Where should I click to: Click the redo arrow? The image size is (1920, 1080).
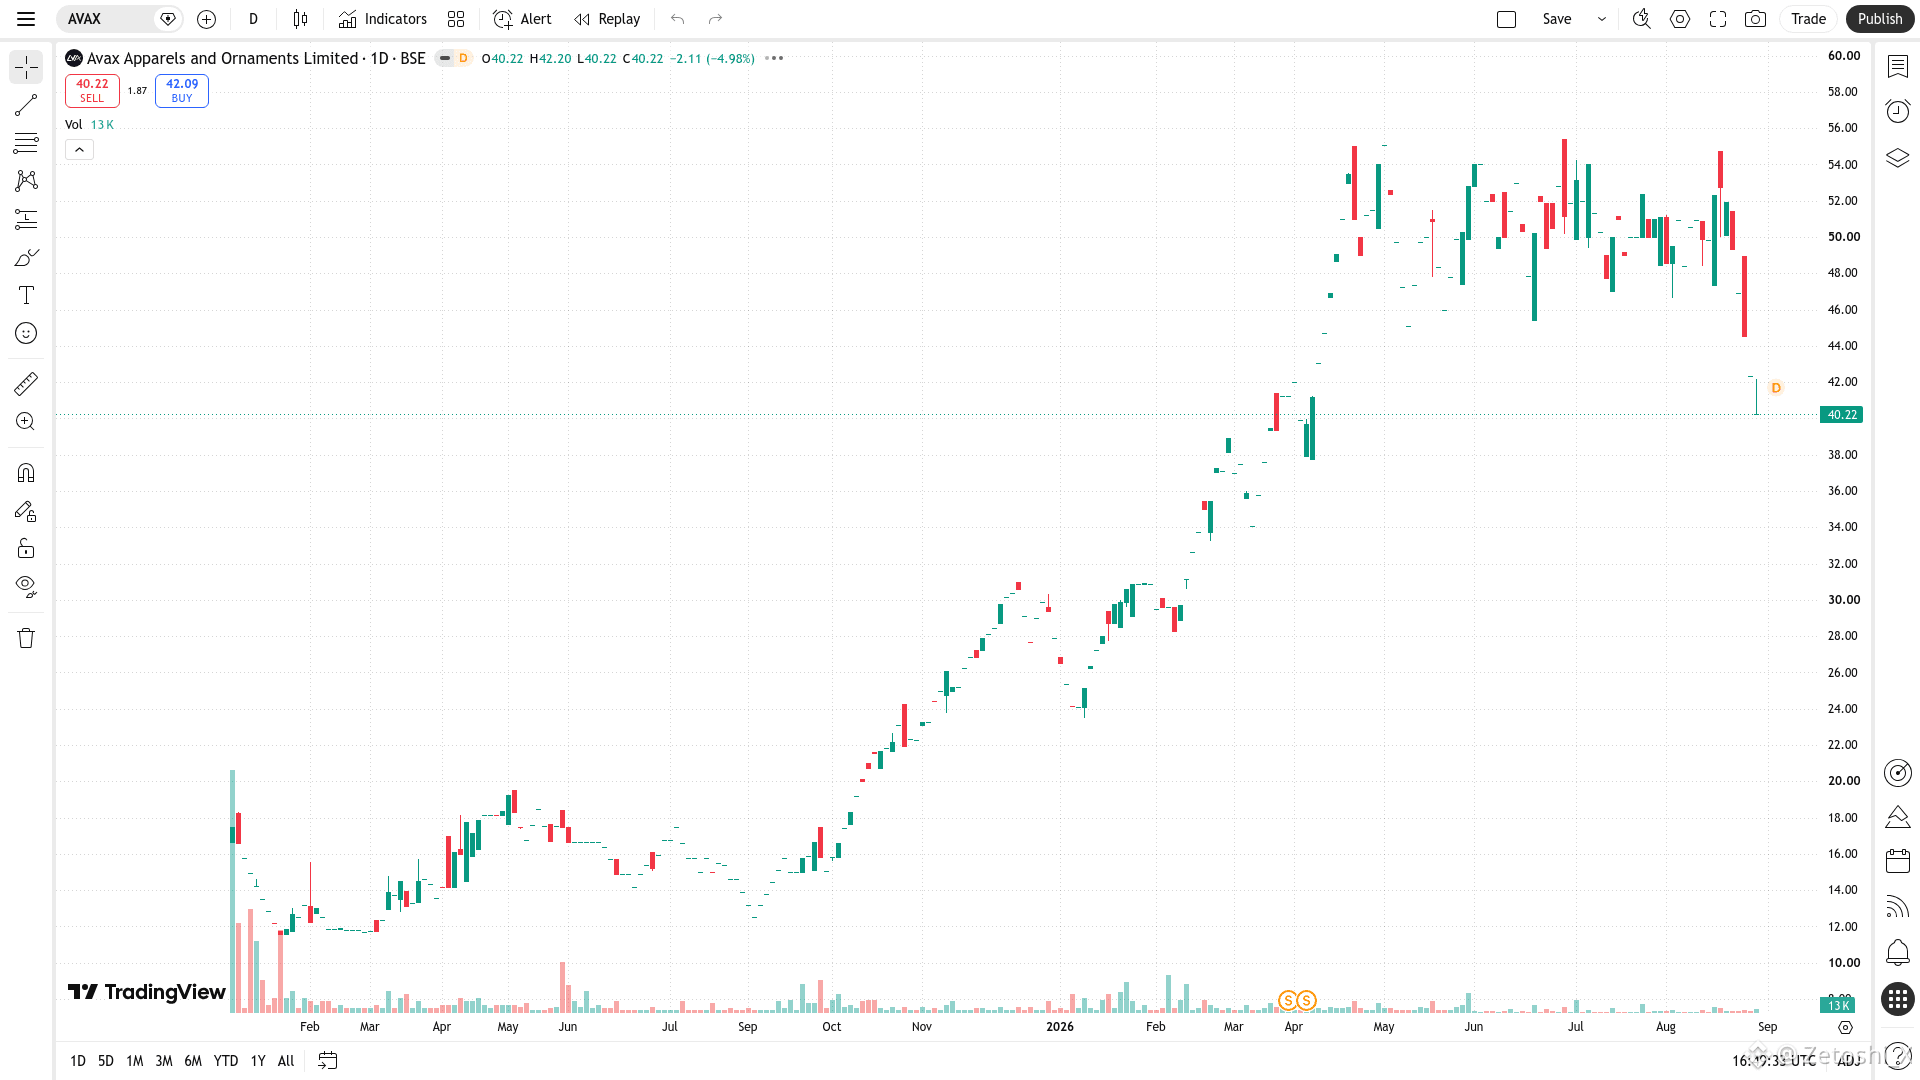(715, 19)
